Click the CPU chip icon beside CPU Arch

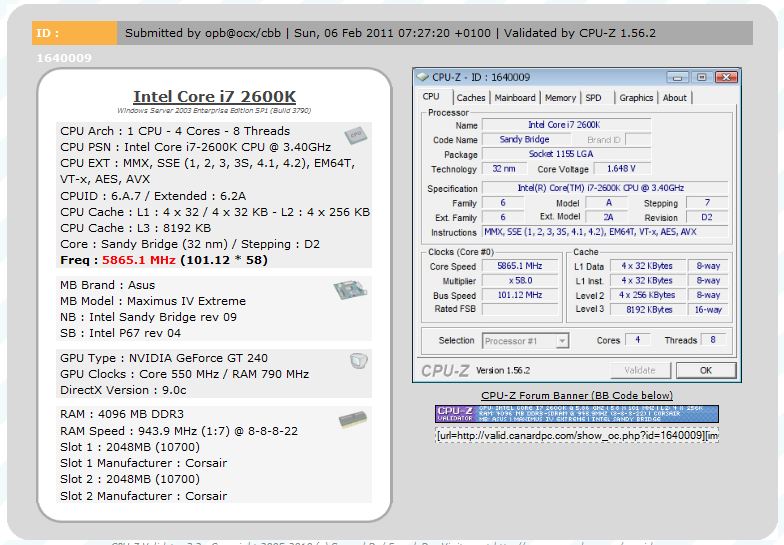(x=356, y=135)
